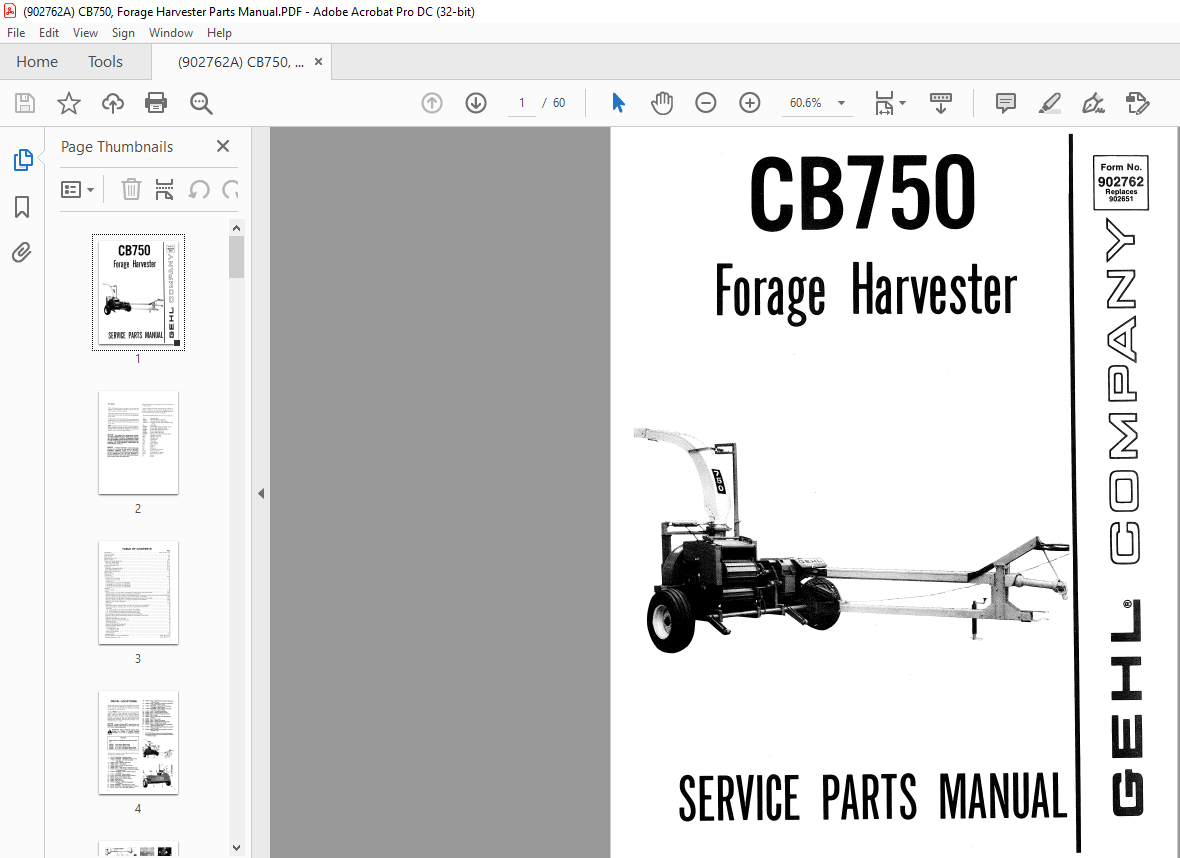Viewport: 1180px width, 858px height.
Task: Click the Save file icon
Action: tap(25, 103)
